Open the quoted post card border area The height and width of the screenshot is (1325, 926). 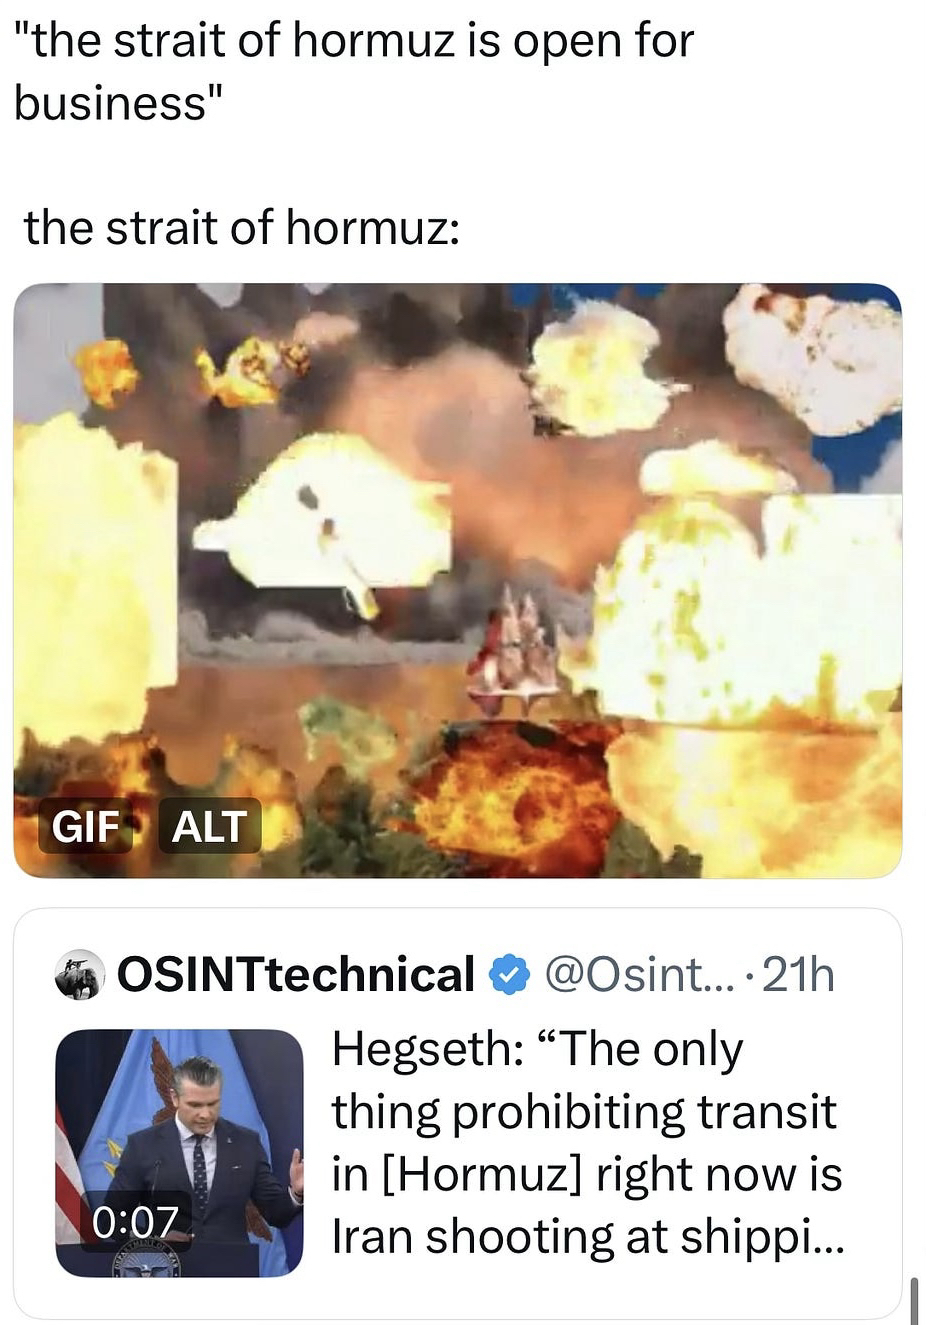pyautogui.click(x=458, y=1114)
